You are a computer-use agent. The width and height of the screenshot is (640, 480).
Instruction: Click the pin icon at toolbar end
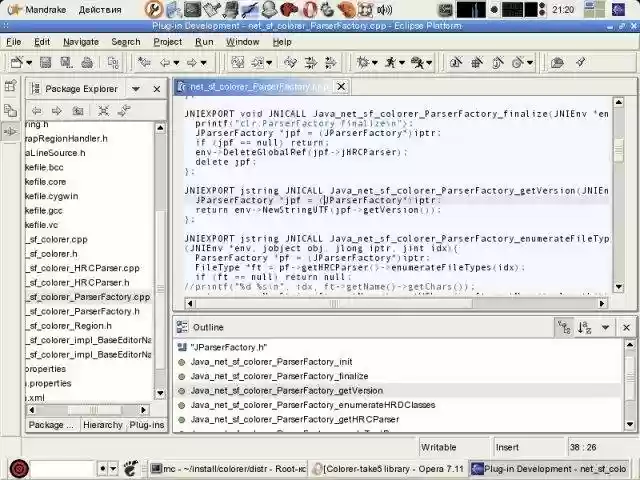click(581, 62)
